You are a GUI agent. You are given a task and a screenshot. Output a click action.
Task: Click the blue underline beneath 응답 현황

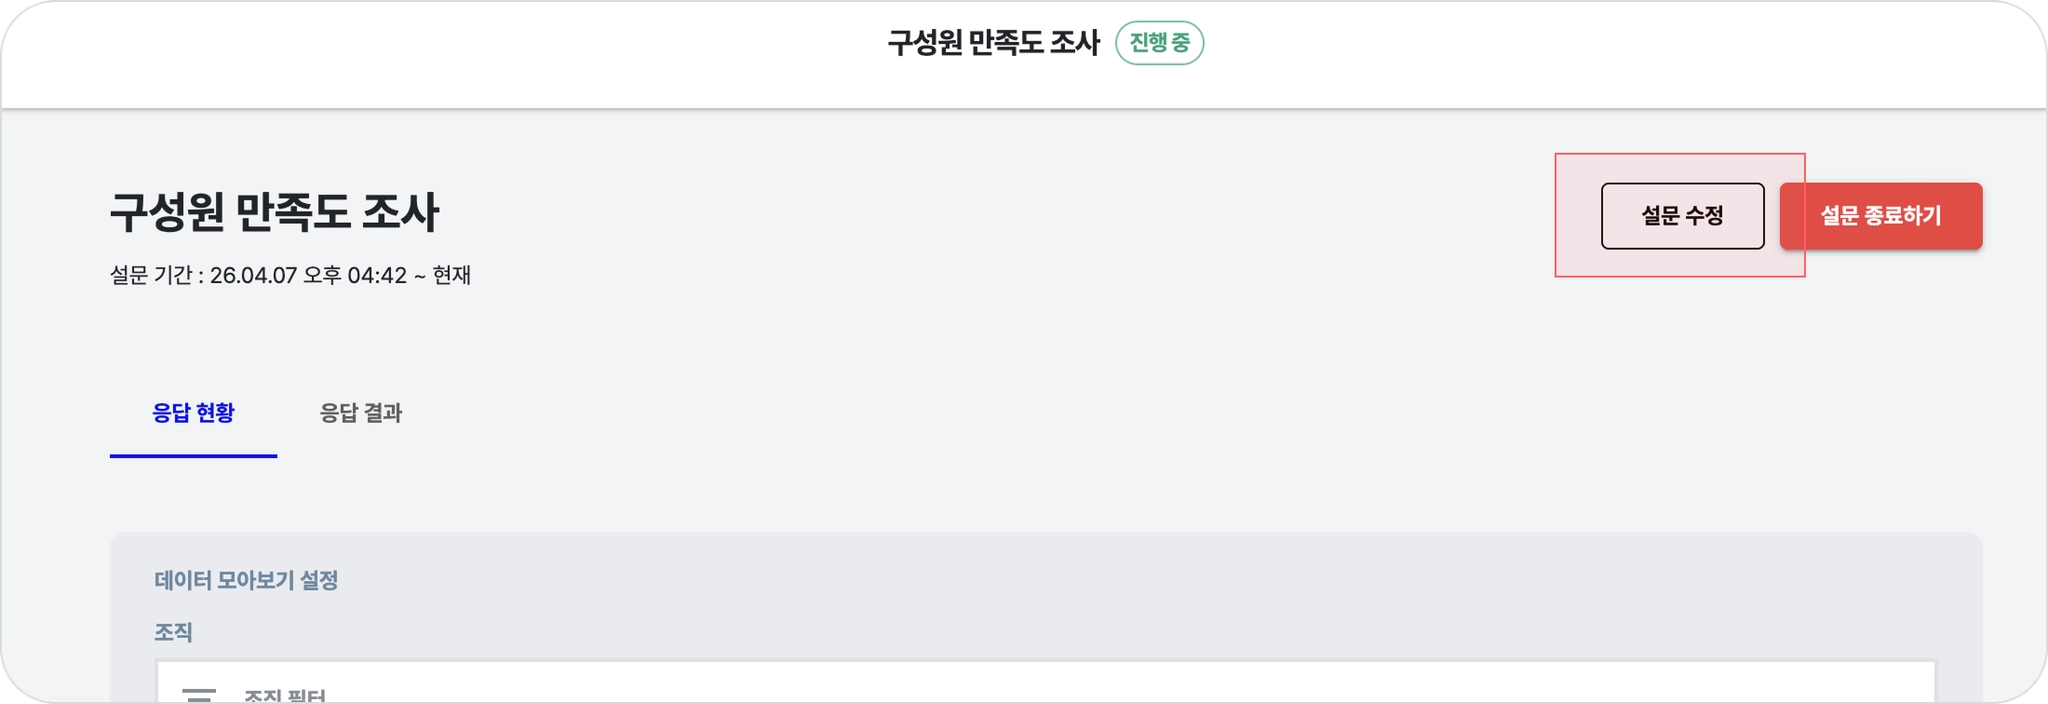tap(193, 456)
